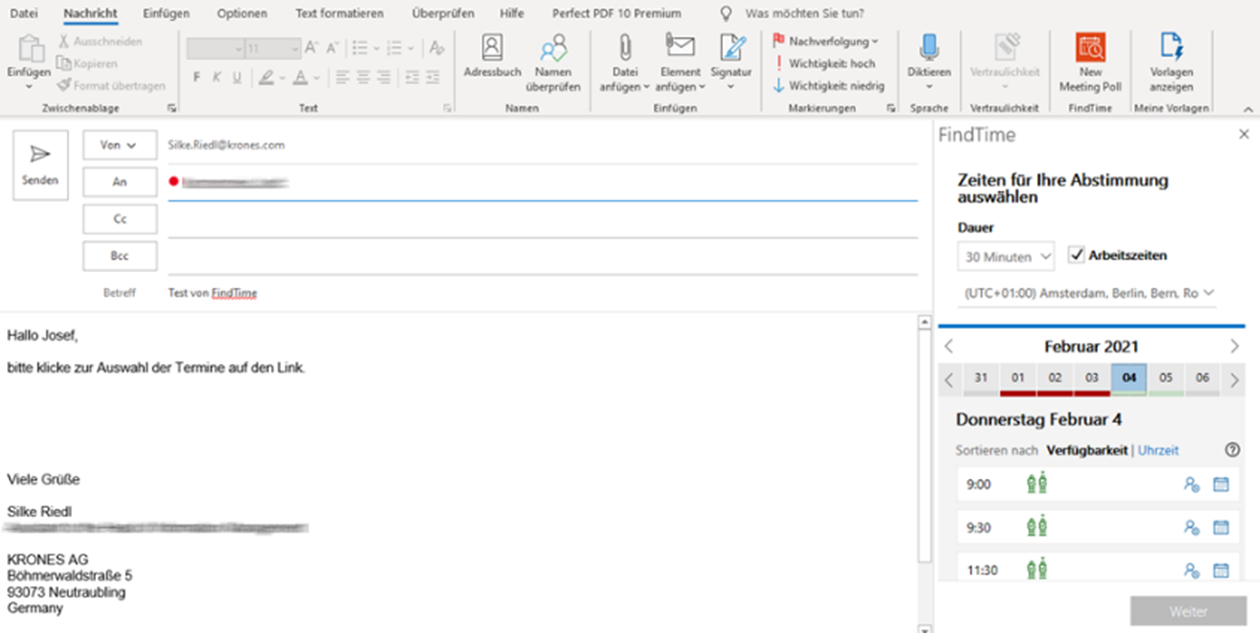This screenshot has width=1260, height=633.
Task: Increase the paragraph indent
Action: 433,78
